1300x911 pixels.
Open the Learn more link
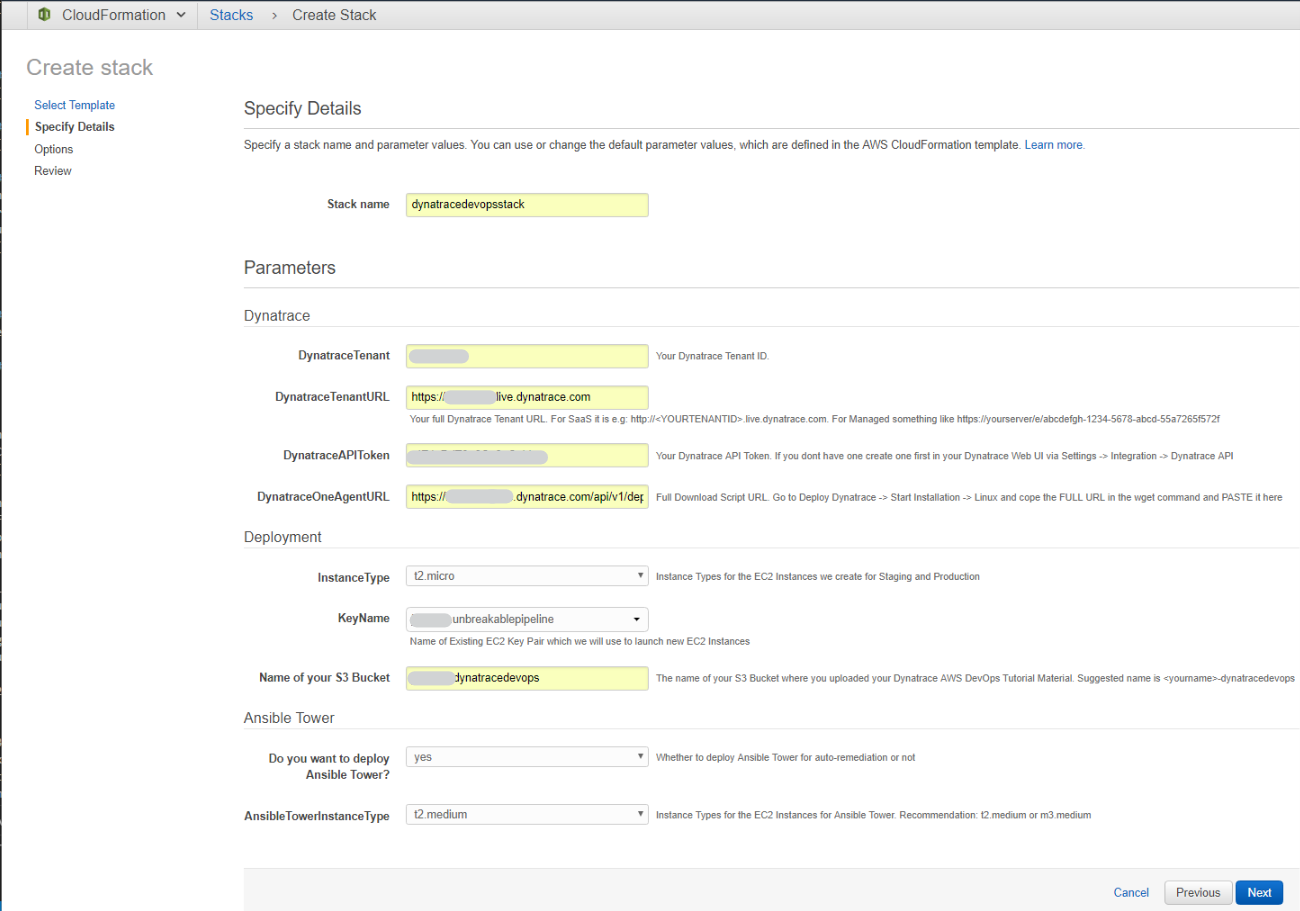click(x=1054, y=145)
